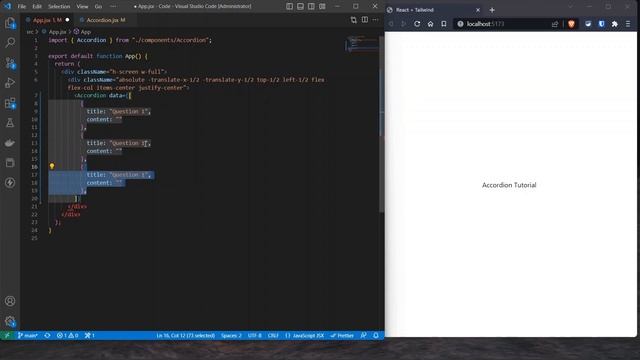
Task: Reload the browser page
Action: 417,24
